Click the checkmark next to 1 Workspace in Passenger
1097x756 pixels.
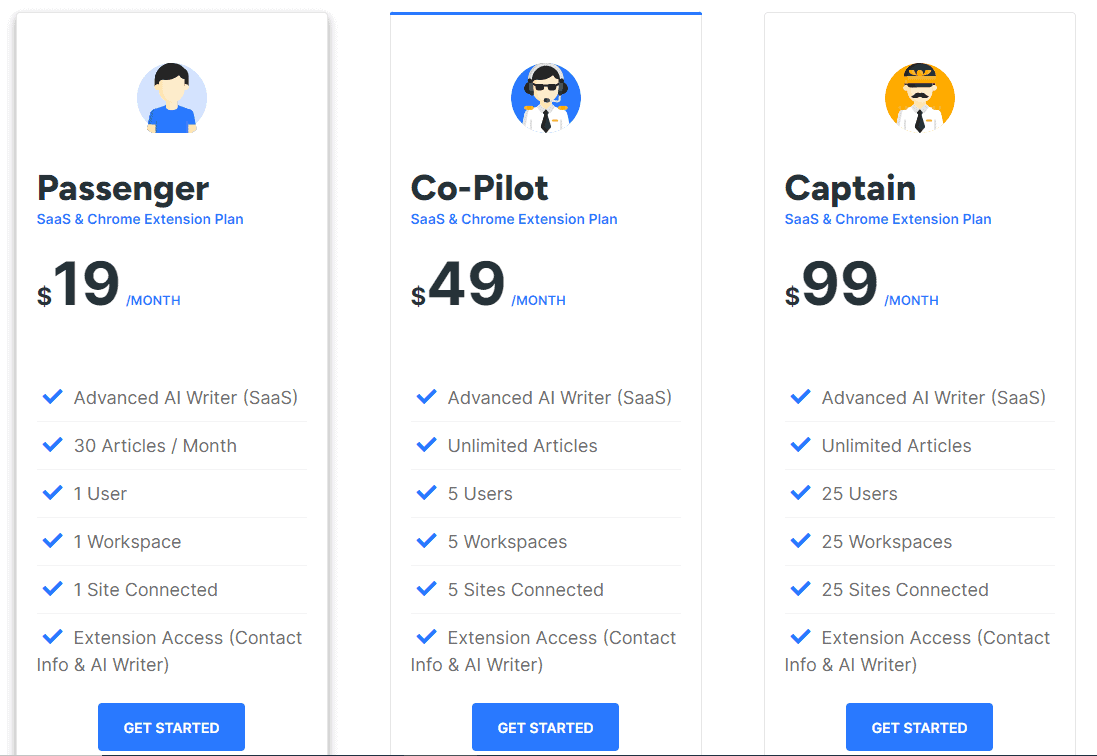click(x=52, y=541)
